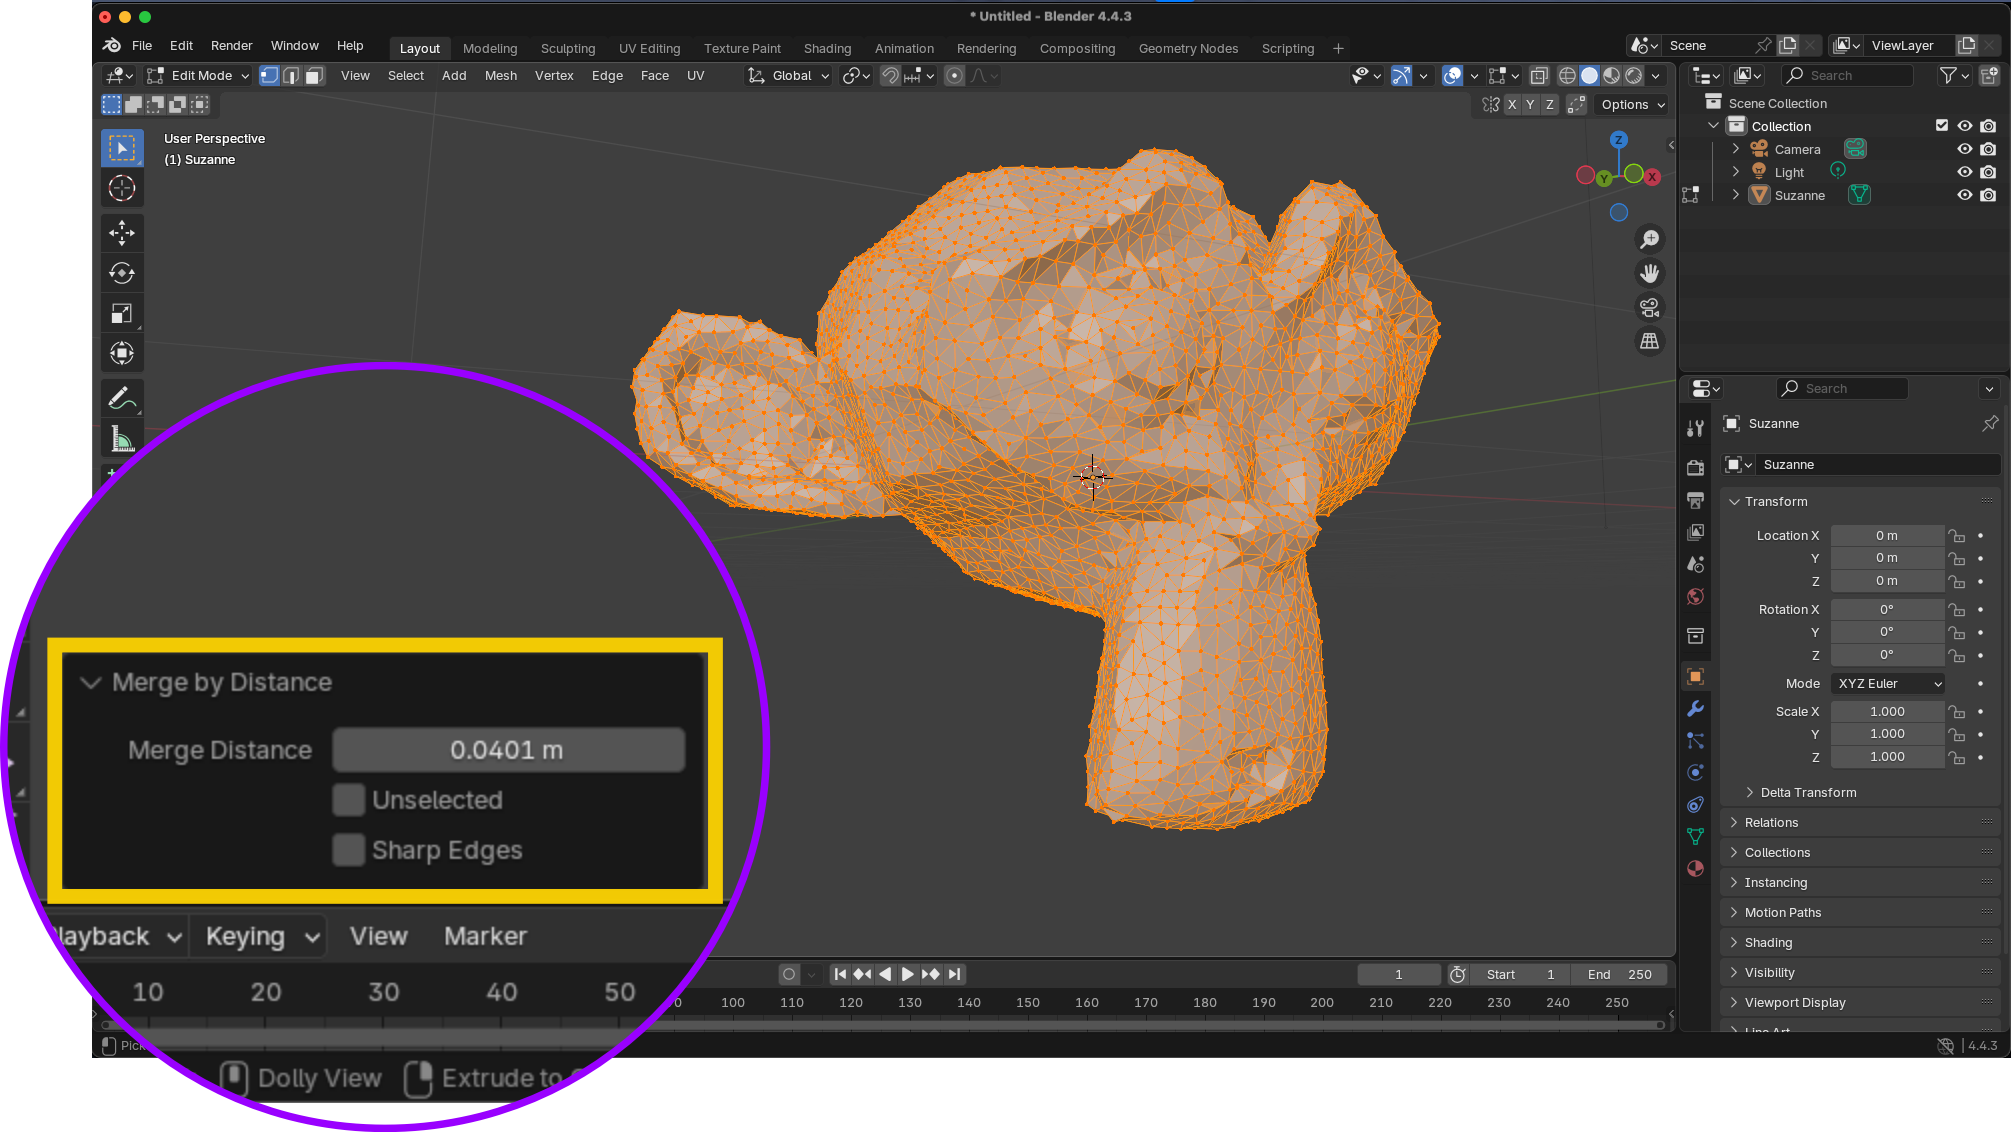Select wireframe viewport shading
2011x1132 pixels.
point(1567,76)
